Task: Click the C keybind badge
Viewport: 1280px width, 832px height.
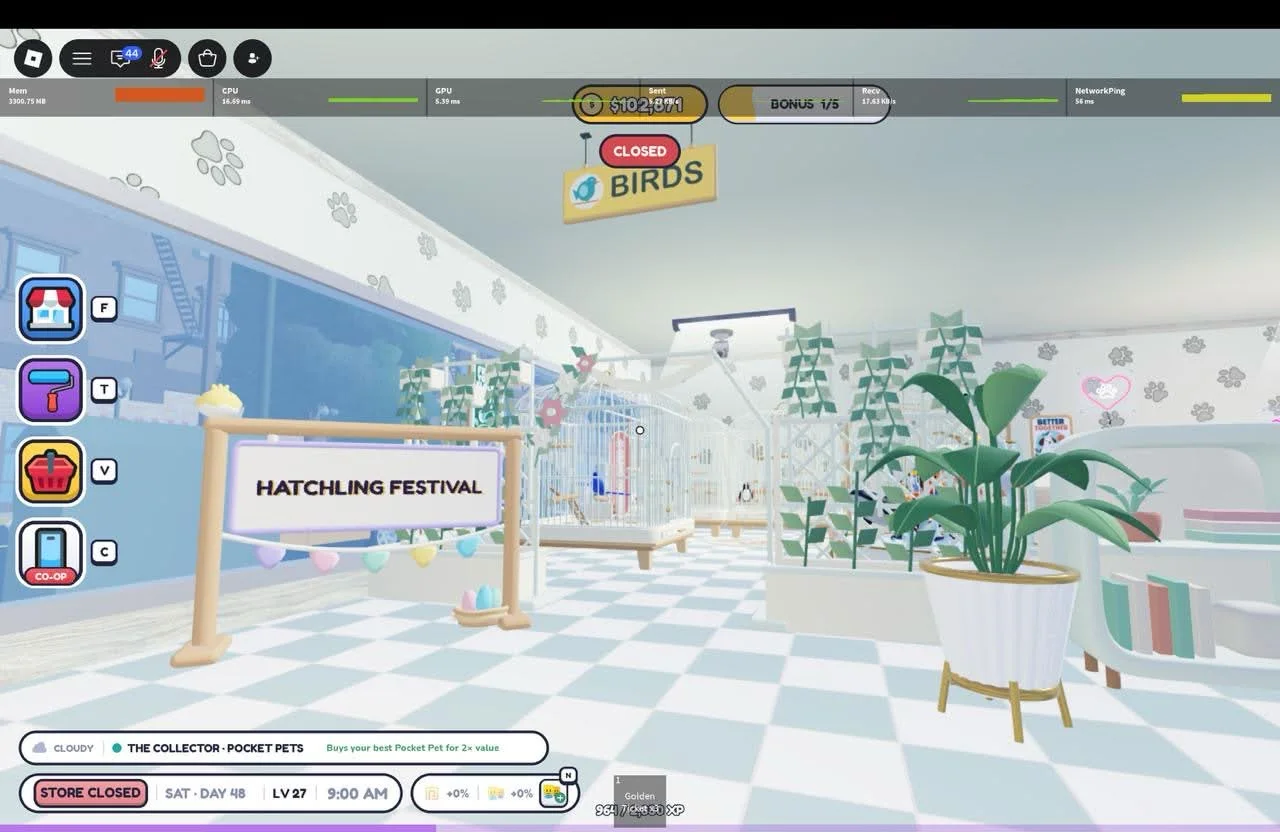Action: coord(104,551)
